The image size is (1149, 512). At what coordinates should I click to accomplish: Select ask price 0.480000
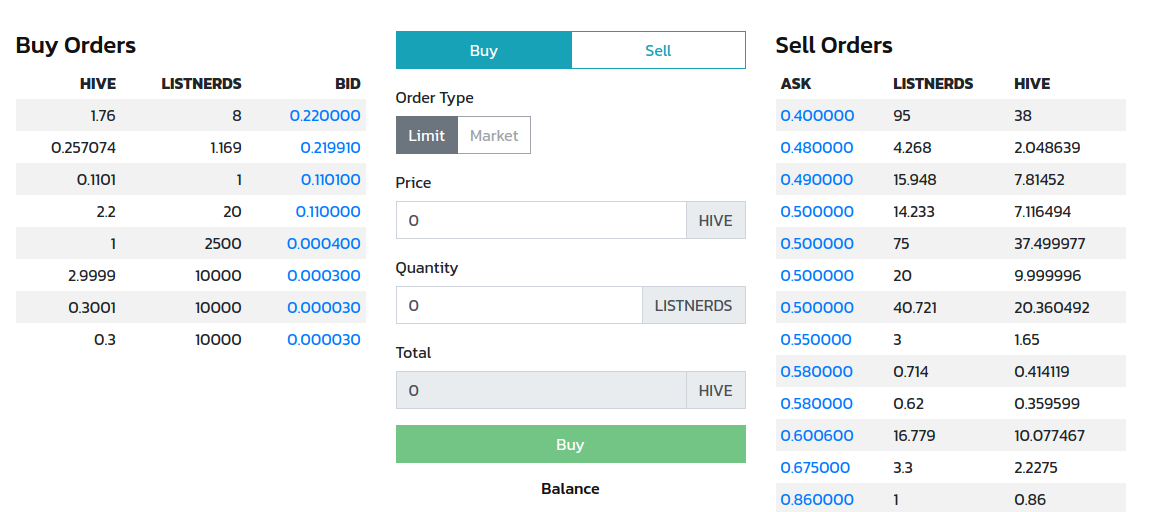tap(817, 148)
